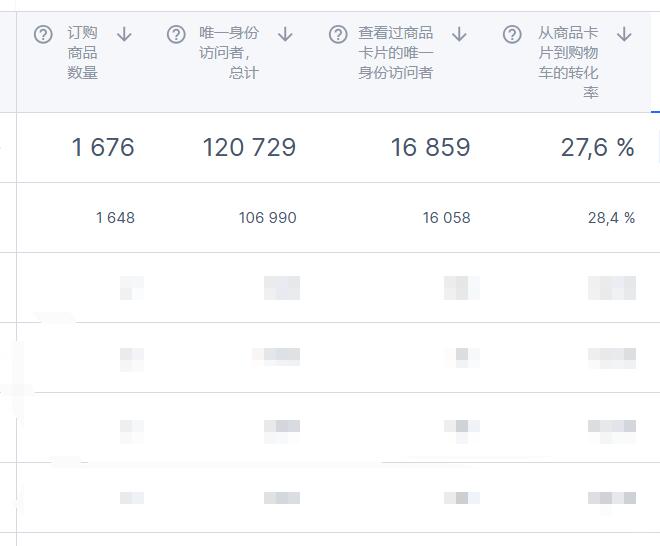Sort descending by 订购商品数量 arrow

point(125,34)
